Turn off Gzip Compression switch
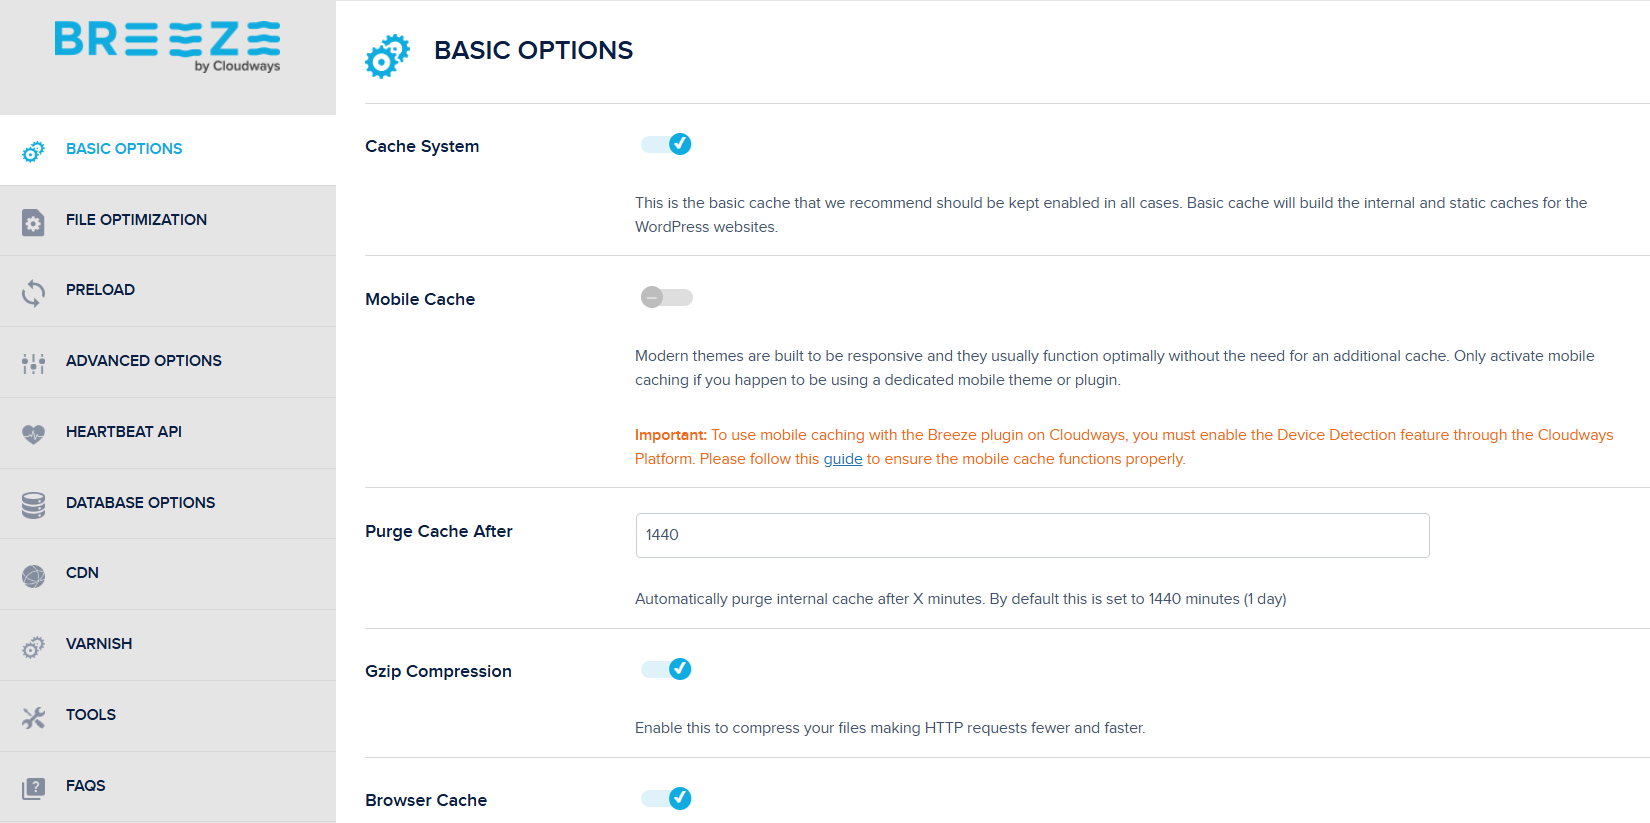The width and height of the screenshot is (1650, 823). tap(666, 669)
